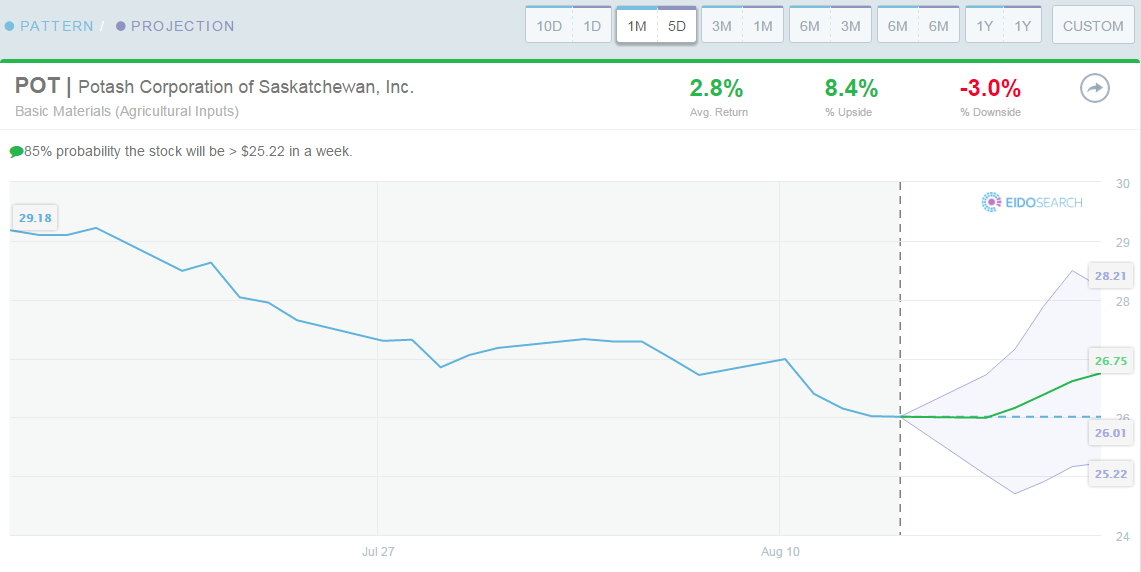
Task: Select the 1Y / 1Y timeframe button
Action: pos(1003,25)
